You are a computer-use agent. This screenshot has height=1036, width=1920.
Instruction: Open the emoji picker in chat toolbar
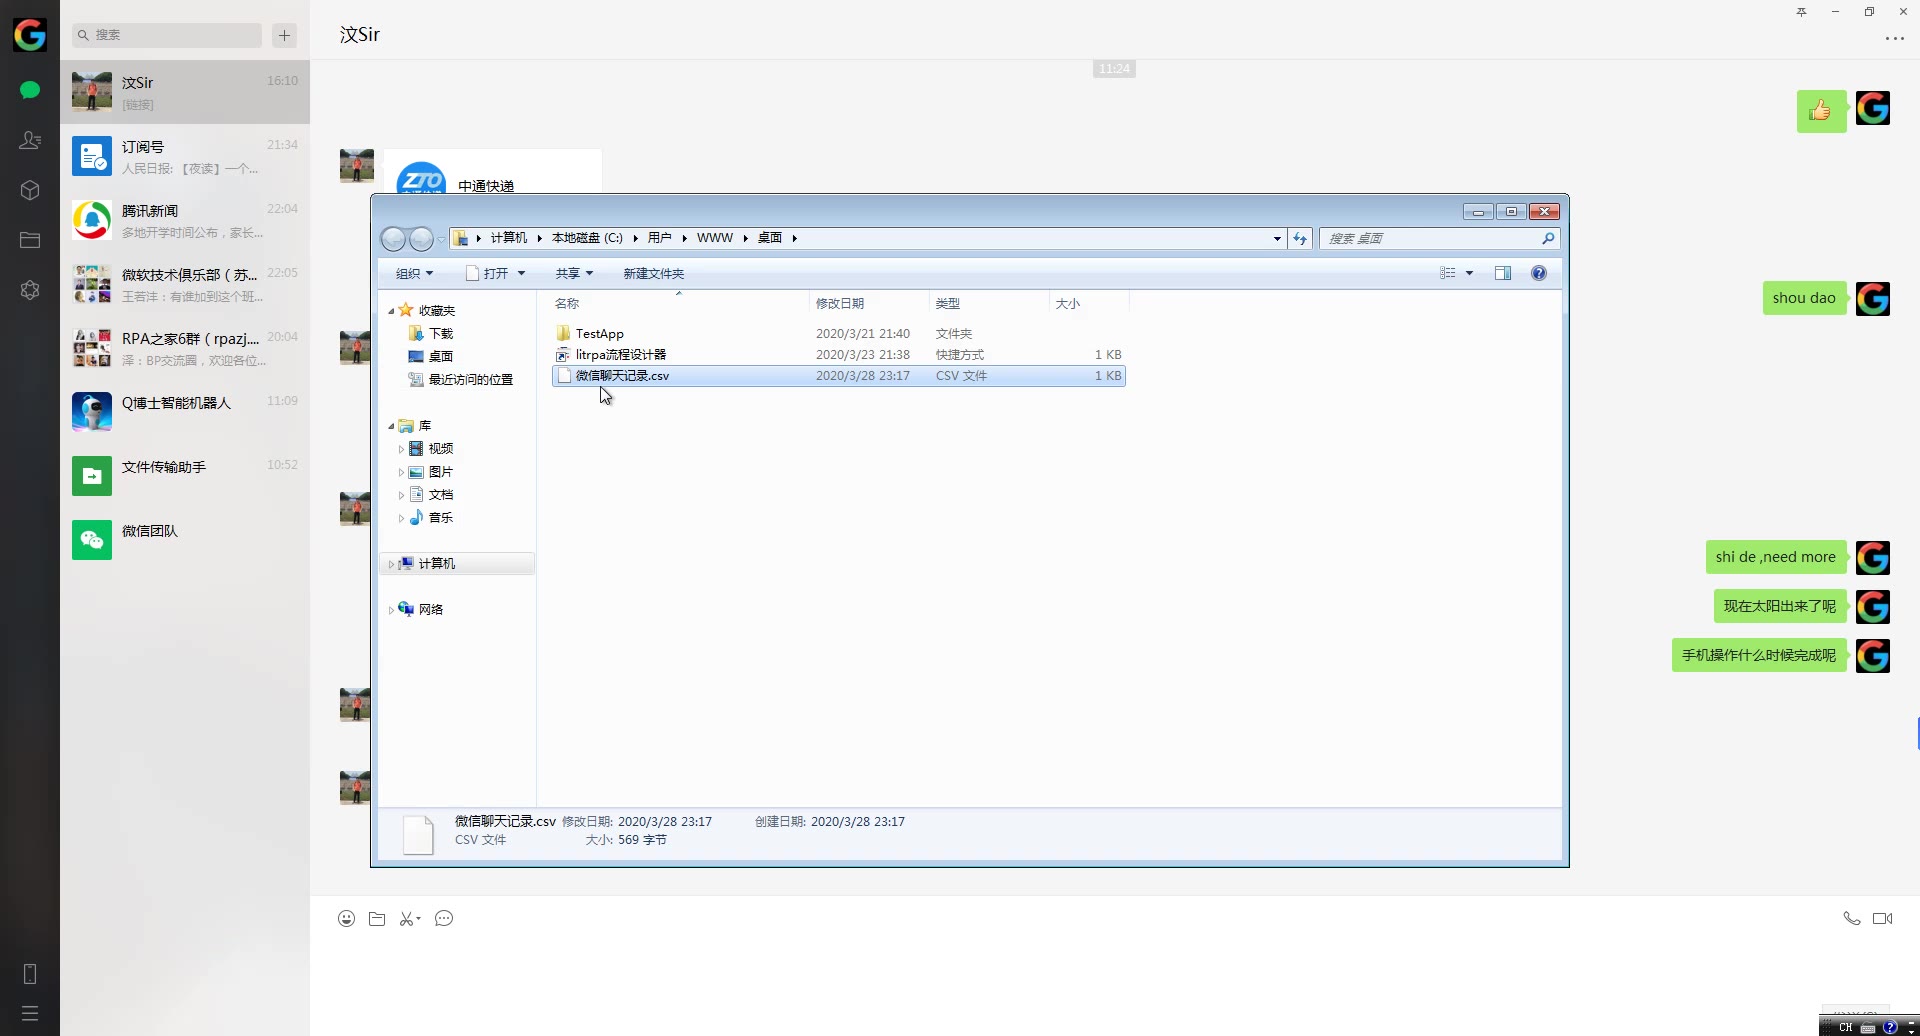coord(346,919)
